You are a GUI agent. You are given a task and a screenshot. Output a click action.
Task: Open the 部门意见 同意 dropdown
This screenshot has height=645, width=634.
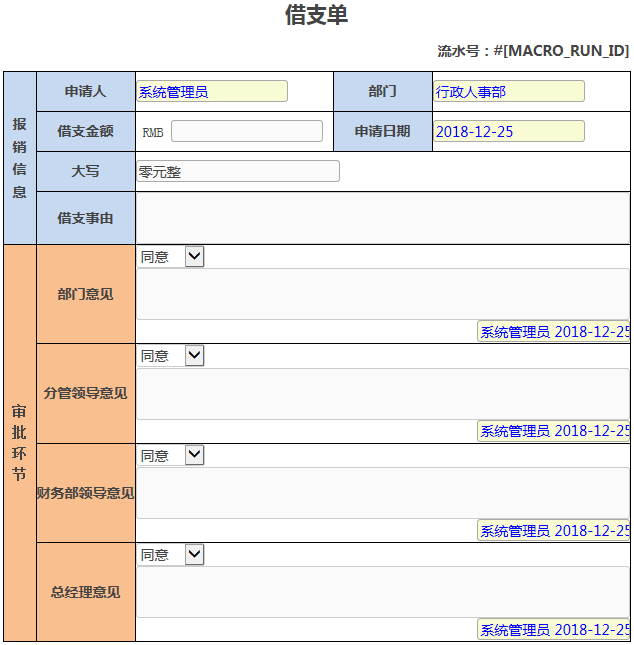tap(171, 257)
